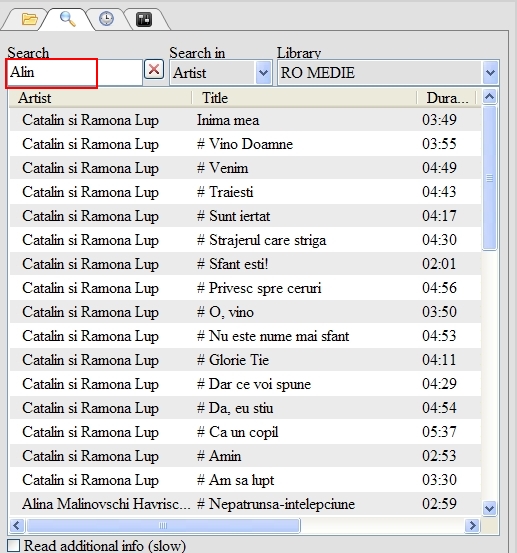Click horizontal scrollbar right arrow
Screen dimensions: 517x553
(x=472, y=525)
